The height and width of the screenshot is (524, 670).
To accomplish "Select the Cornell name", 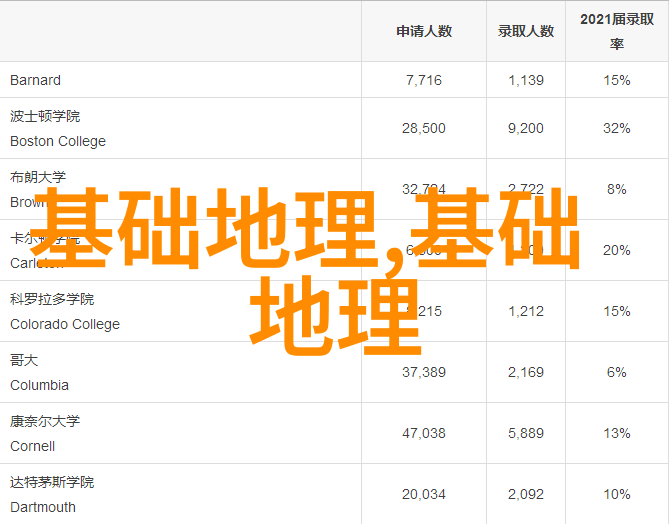I will pyautogui.click(x=32, y=446).
